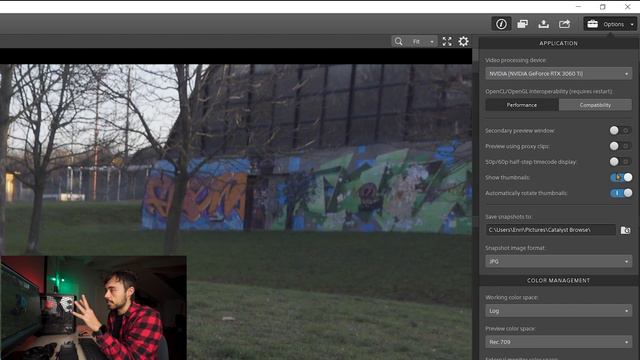The height and width of the screenshot is (360, 640).
Task: Open Video processing device dropdown
Action: 558,73
